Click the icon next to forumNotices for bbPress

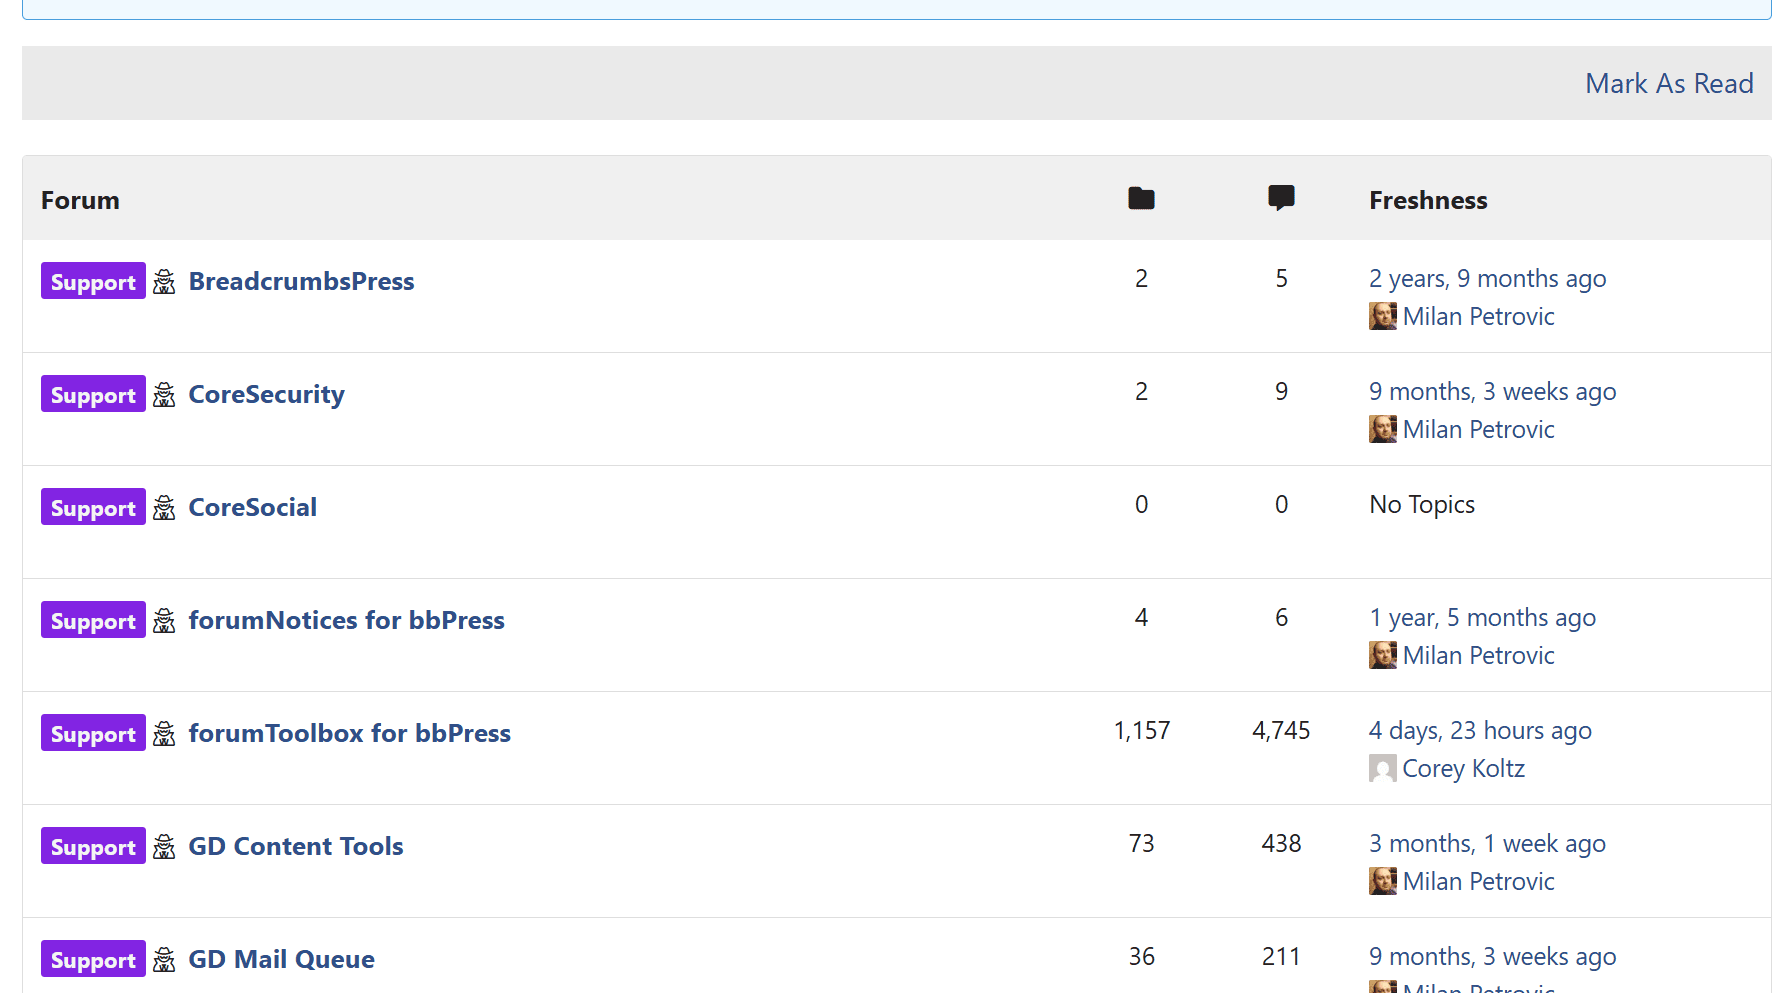pos(164,620)
